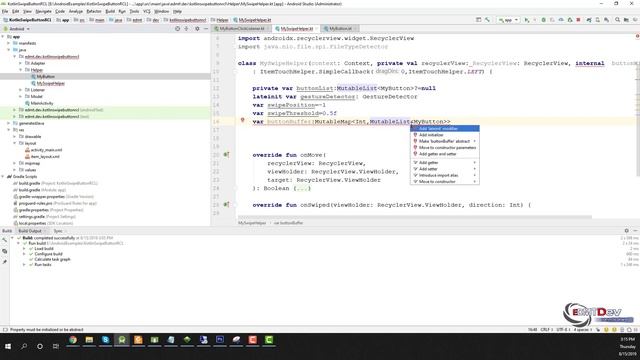Click the green Camtasia taskbar icon
Image resolution: width=640 pixels, height=360 pixels.
[269, 340]
